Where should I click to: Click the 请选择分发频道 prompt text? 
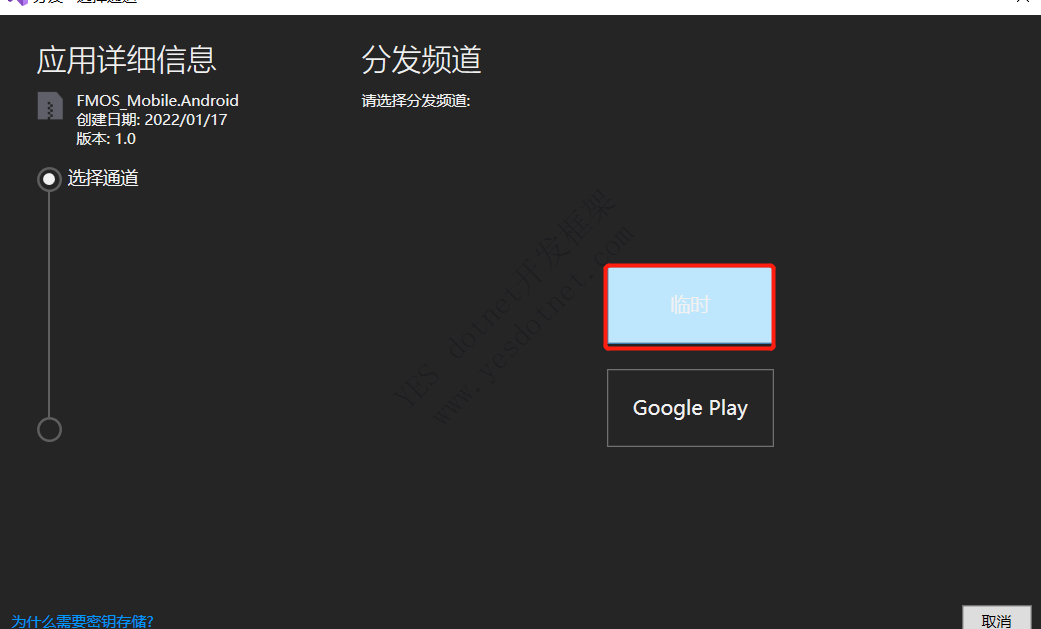(x=415, y=101)
